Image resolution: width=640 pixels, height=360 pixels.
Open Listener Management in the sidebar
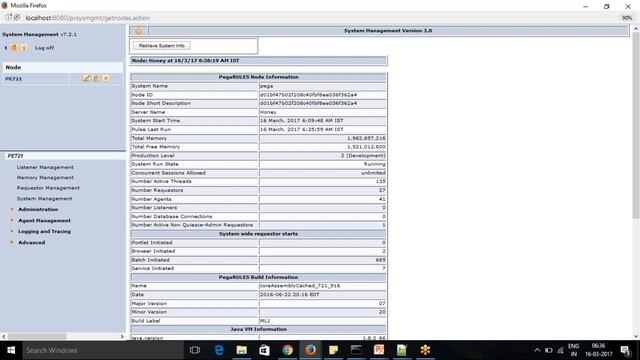pyautogui.click(x=45, y=167)
